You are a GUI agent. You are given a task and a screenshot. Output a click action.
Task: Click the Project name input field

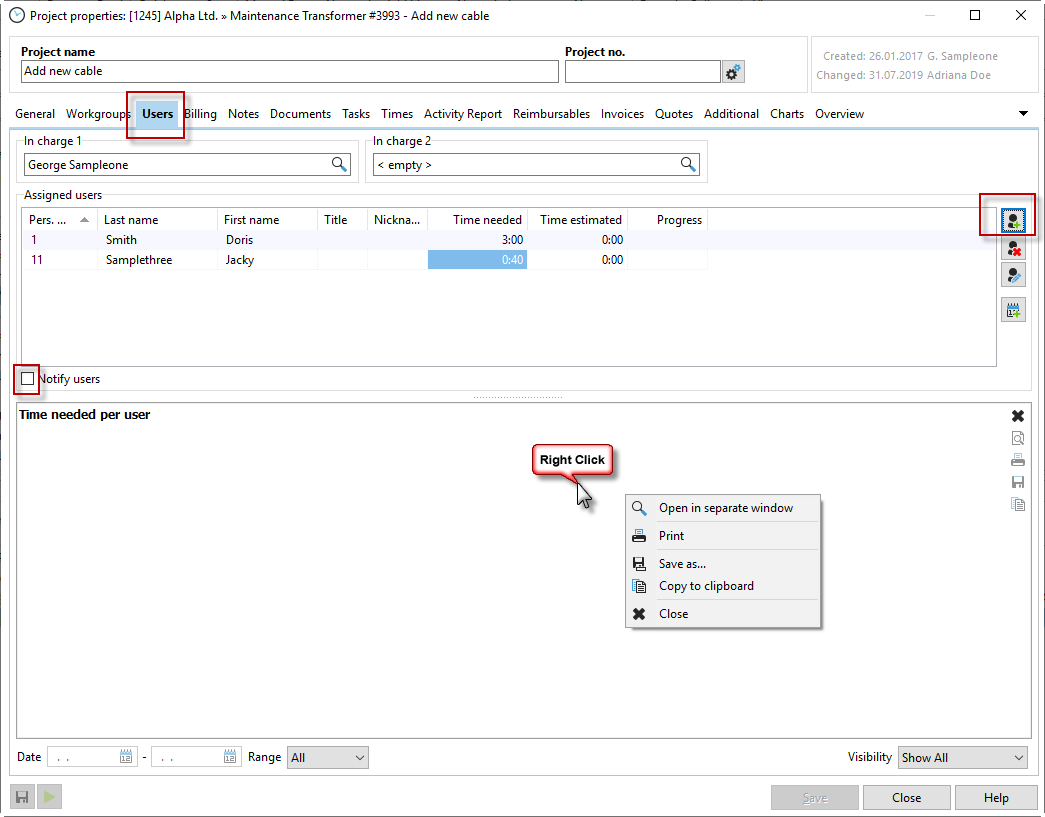pyautogui.click(x=289, y=72)
